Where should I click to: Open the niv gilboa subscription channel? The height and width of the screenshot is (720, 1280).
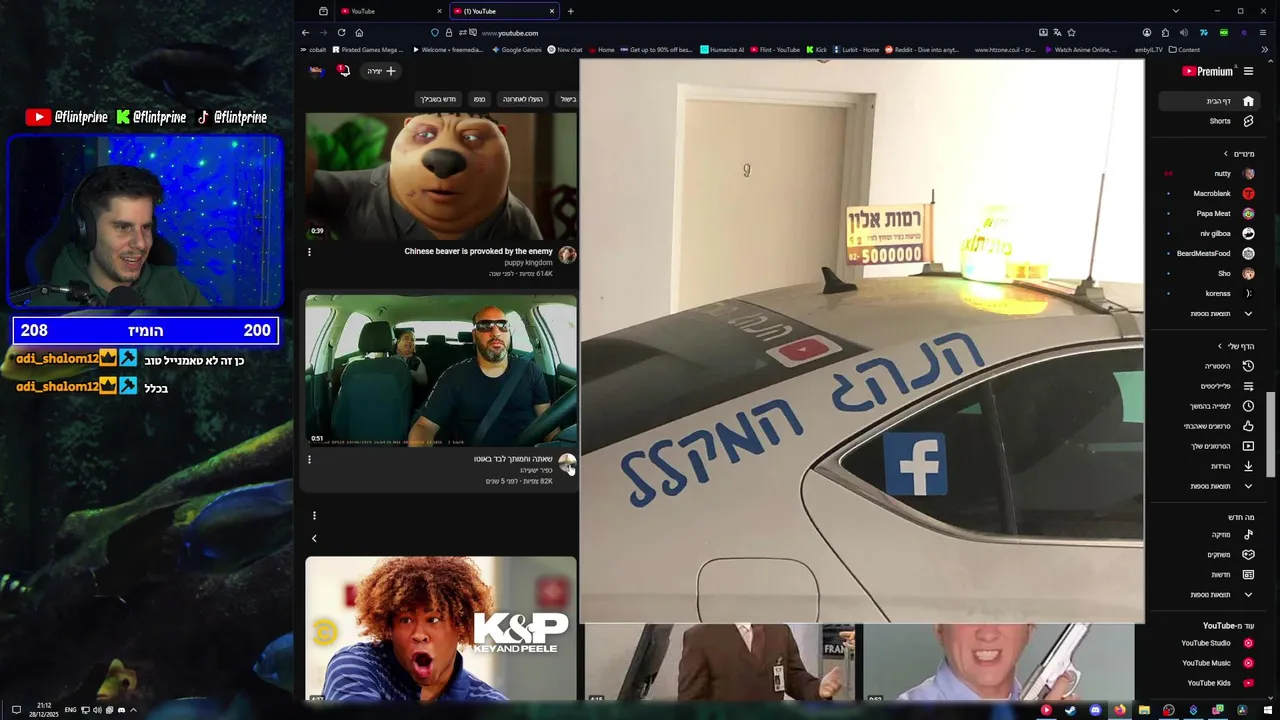pyautogui.click(x=1208, y=234)
